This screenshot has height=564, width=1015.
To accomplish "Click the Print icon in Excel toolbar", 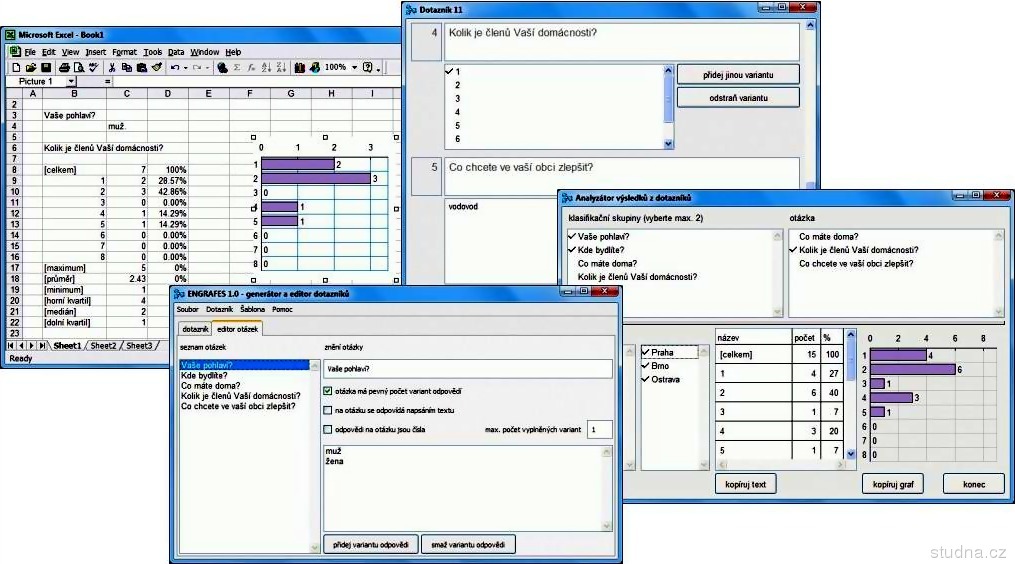I will click(x=64, y=67).
